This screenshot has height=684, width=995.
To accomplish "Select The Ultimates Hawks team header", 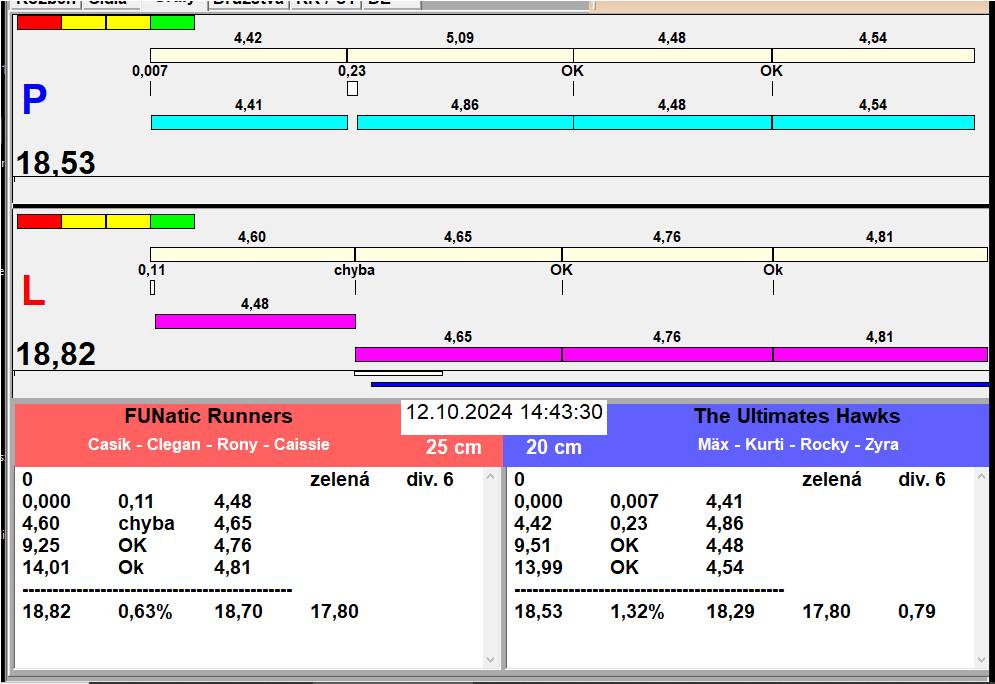I will (x=797, y=417).
